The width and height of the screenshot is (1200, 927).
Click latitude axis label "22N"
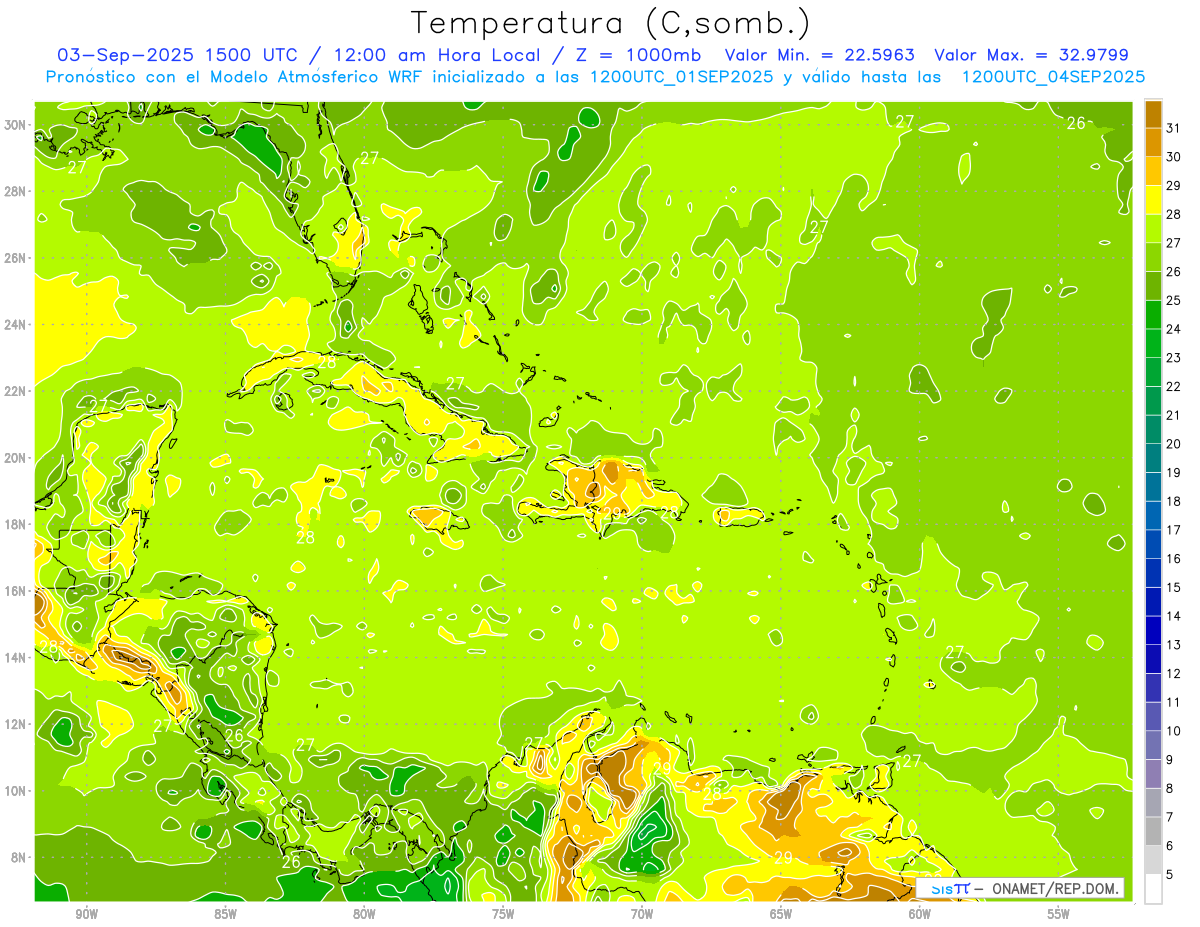tap(15, 391)
